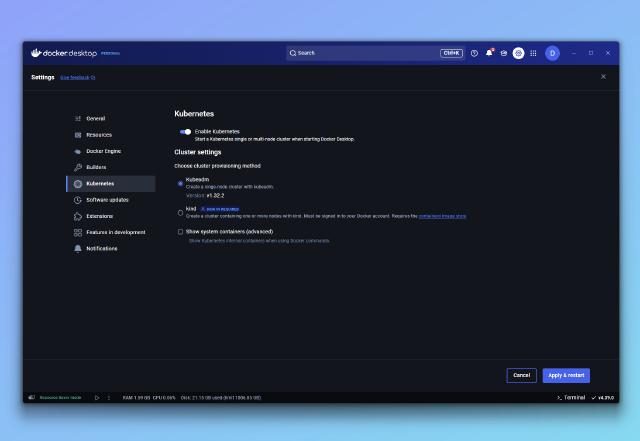Click the Docker Engine whale icon
This screenshot has width=640, height=441.
(78, 151)
